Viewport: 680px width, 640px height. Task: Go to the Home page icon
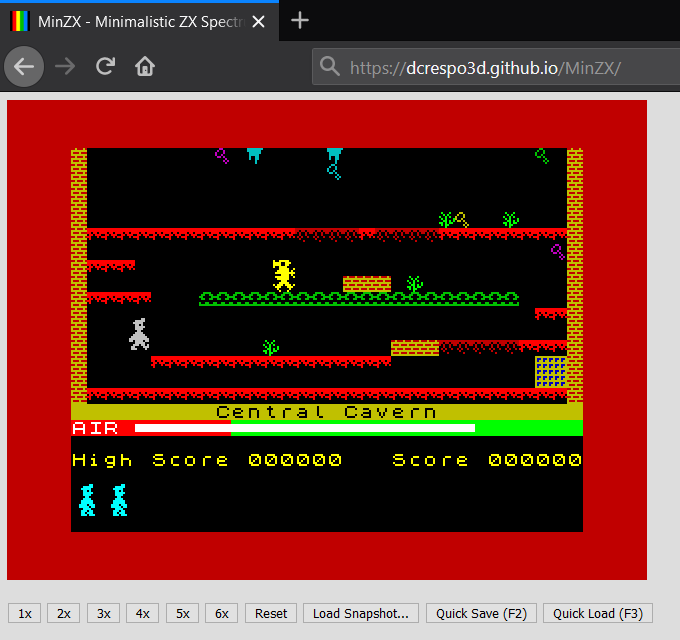(145, 66)
